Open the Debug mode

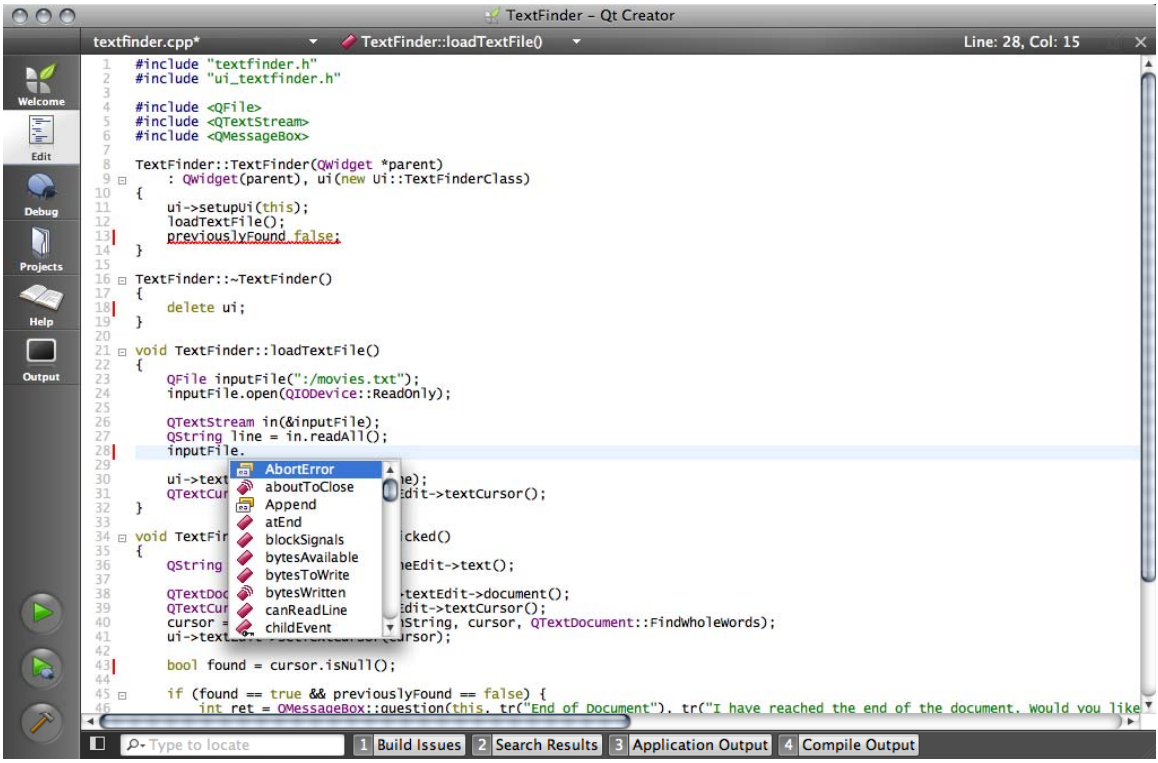(x=41, y=194)
